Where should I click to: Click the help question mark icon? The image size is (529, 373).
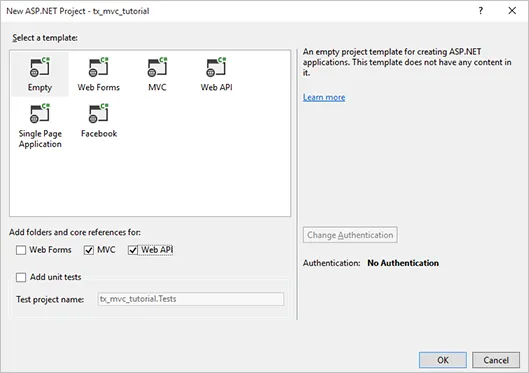click(x=481, y=11)
